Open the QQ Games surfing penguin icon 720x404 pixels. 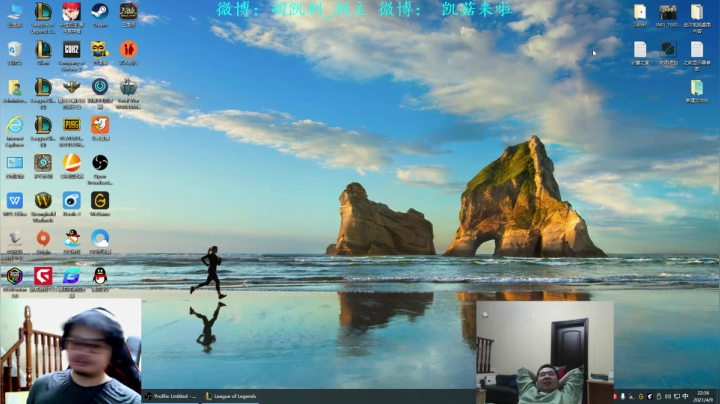coord(72,239)
